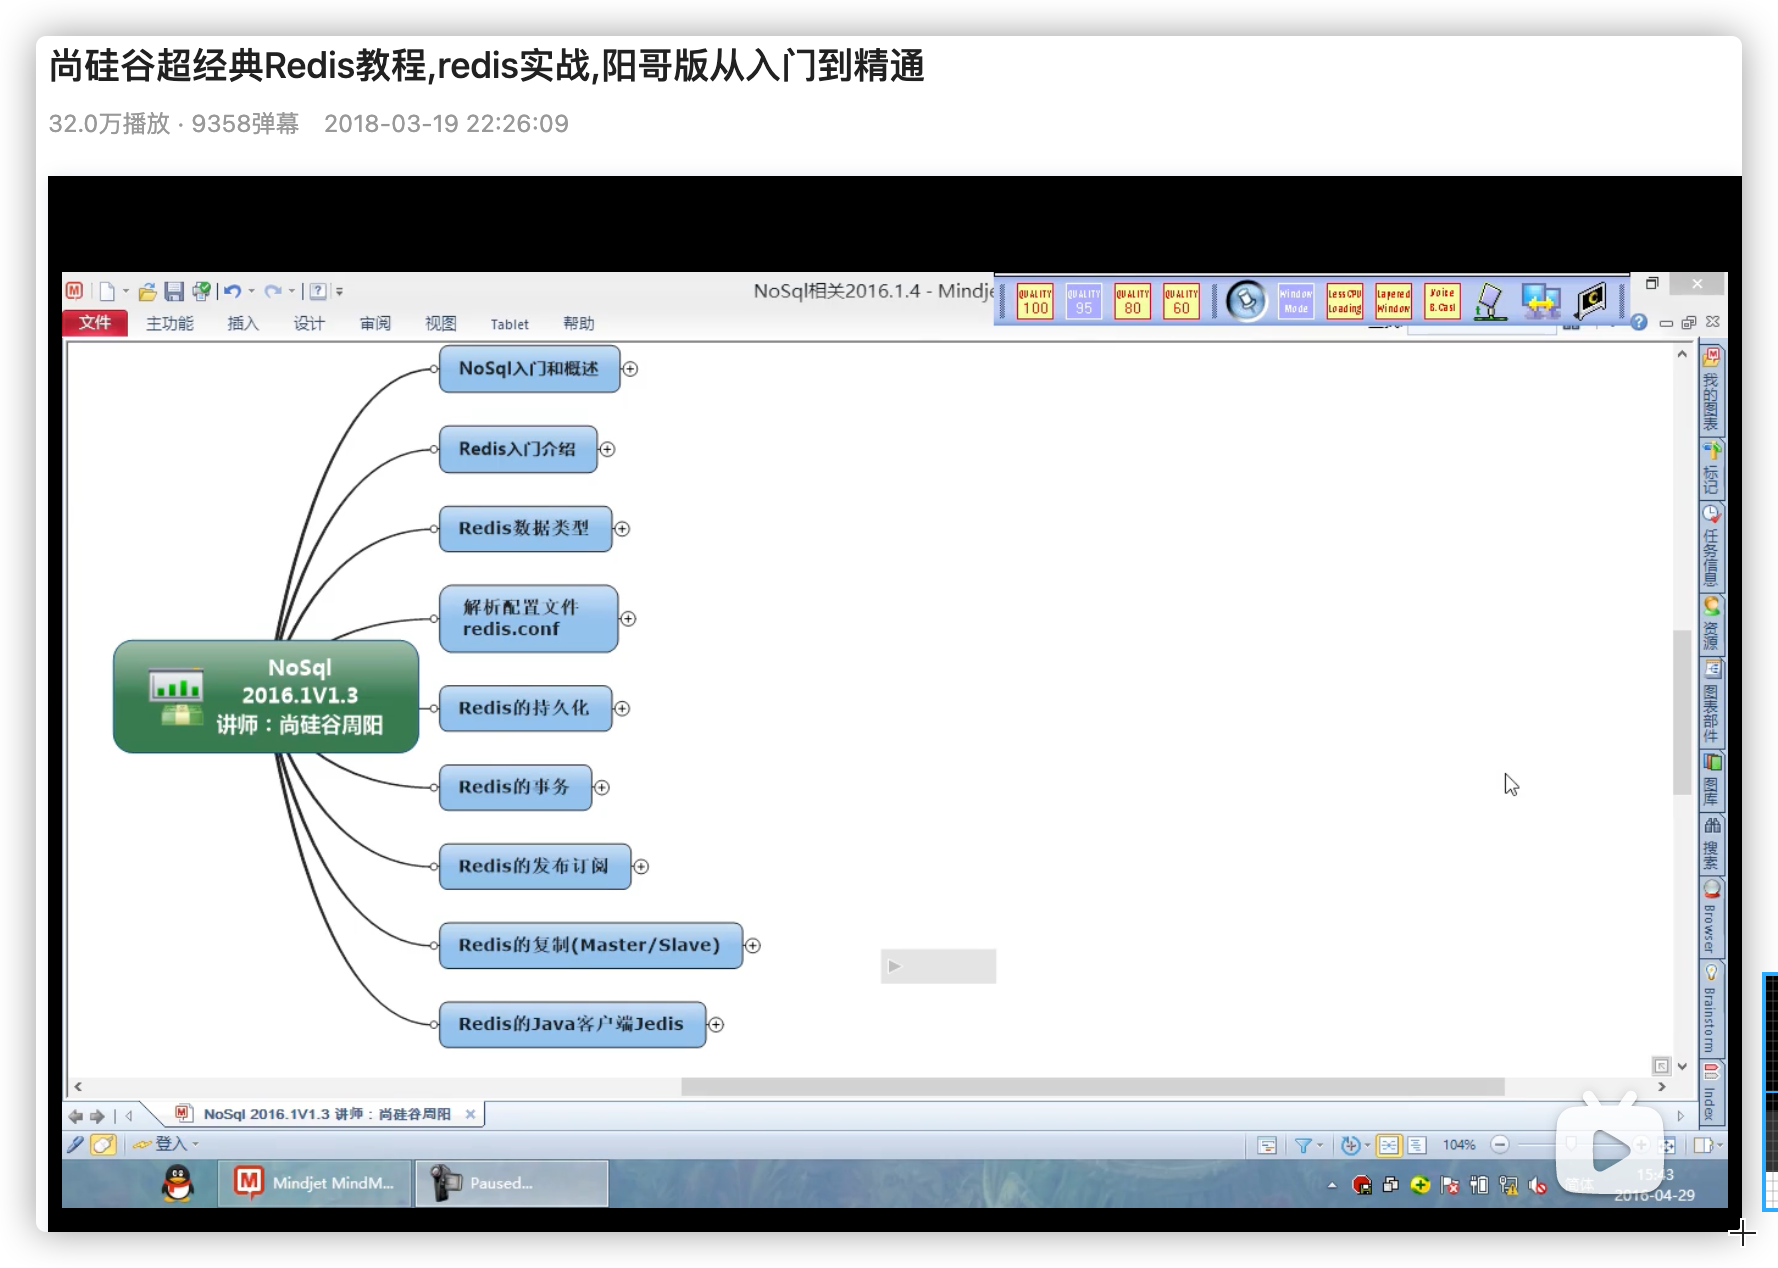Toggle the Window Mode button

[1295, 301]
